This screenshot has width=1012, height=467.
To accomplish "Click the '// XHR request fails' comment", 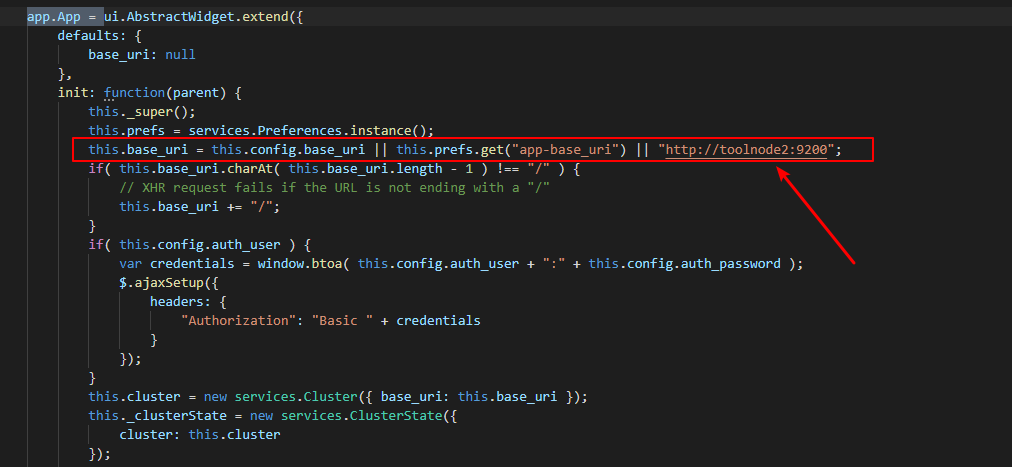I will pos(334,188).
